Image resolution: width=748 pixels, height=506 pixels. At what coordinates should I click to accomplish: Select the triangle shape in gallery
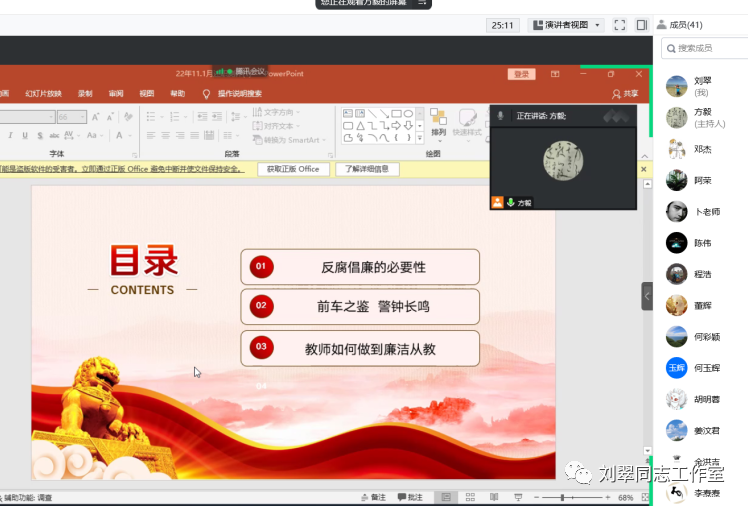point(360,126)
